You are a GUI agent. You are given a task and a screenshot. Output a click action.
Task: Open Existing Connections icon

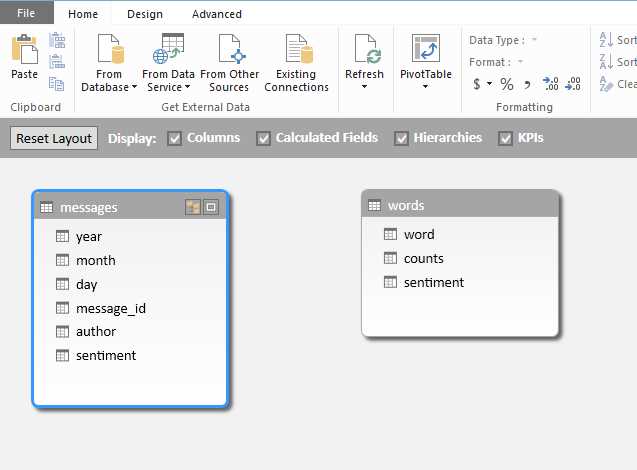pos(299,49)
